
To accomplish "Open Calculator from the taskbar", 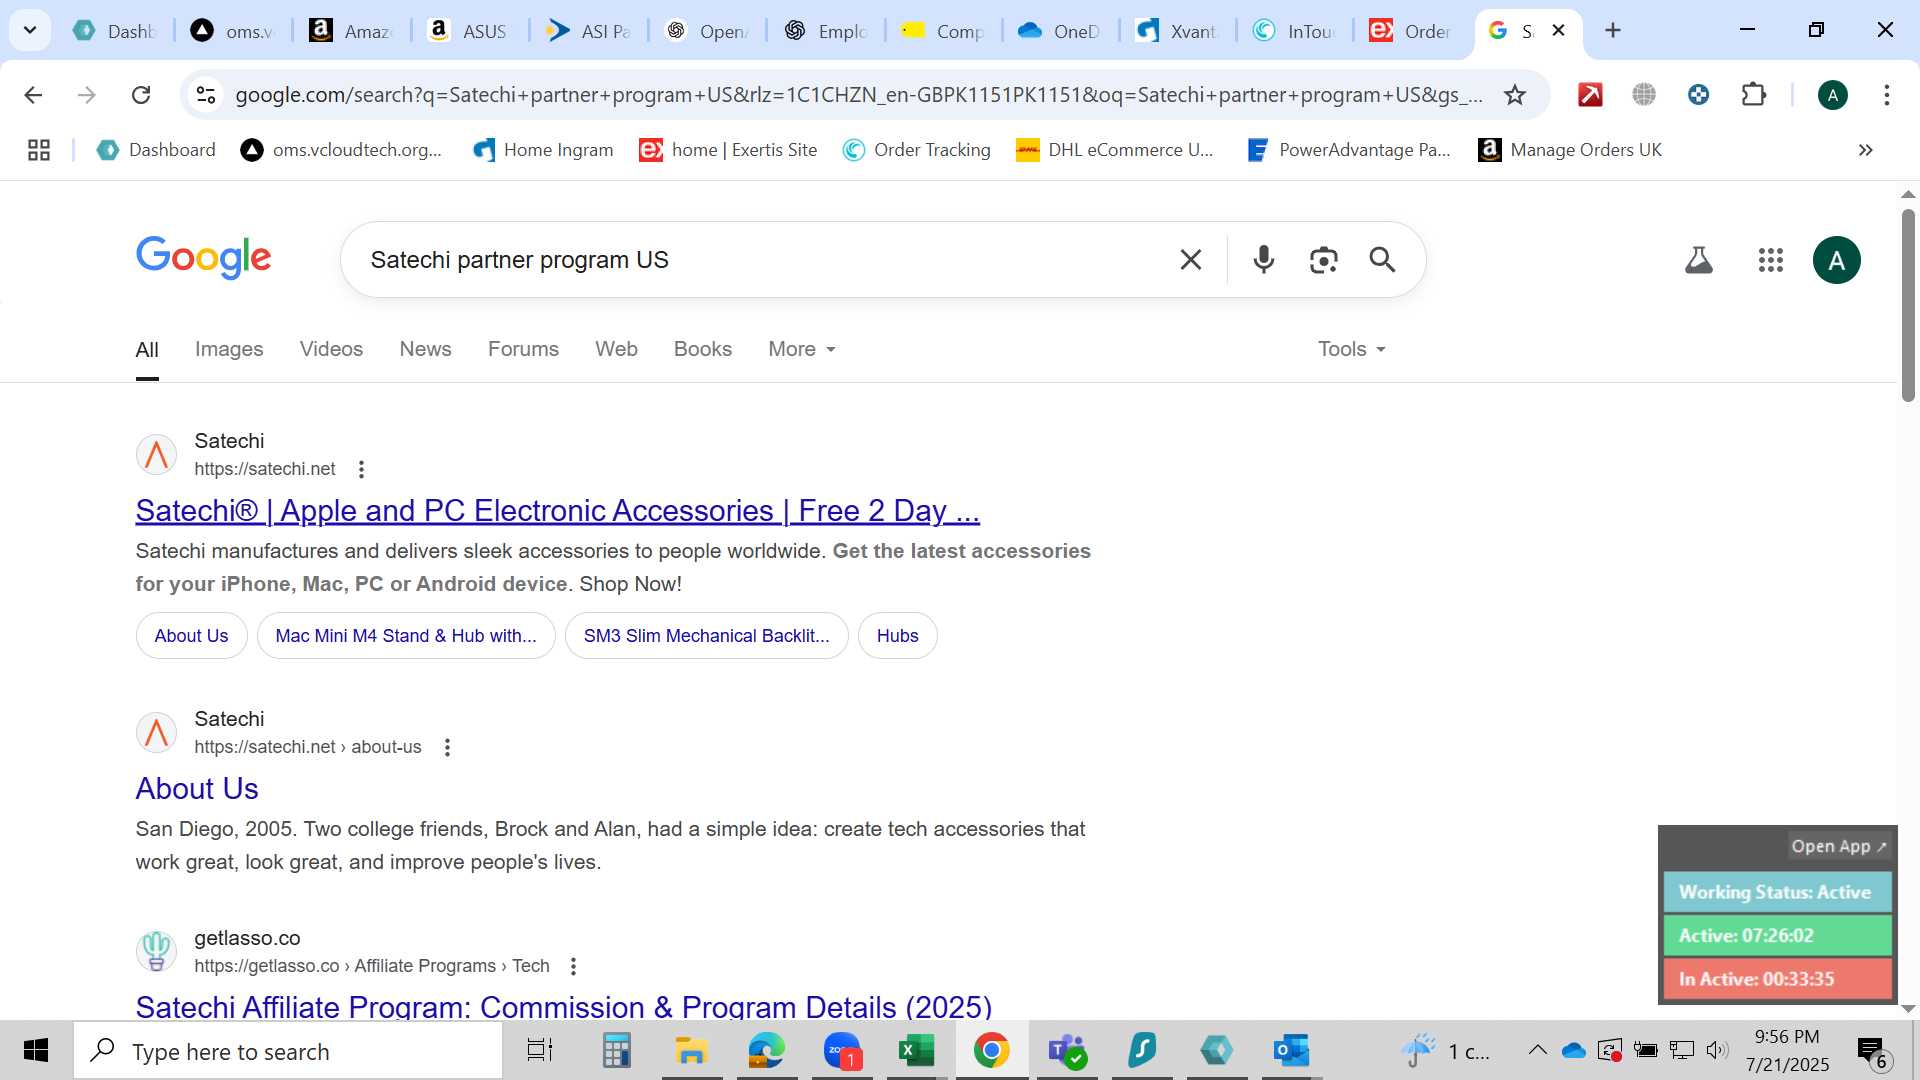I will point(616,1051).
